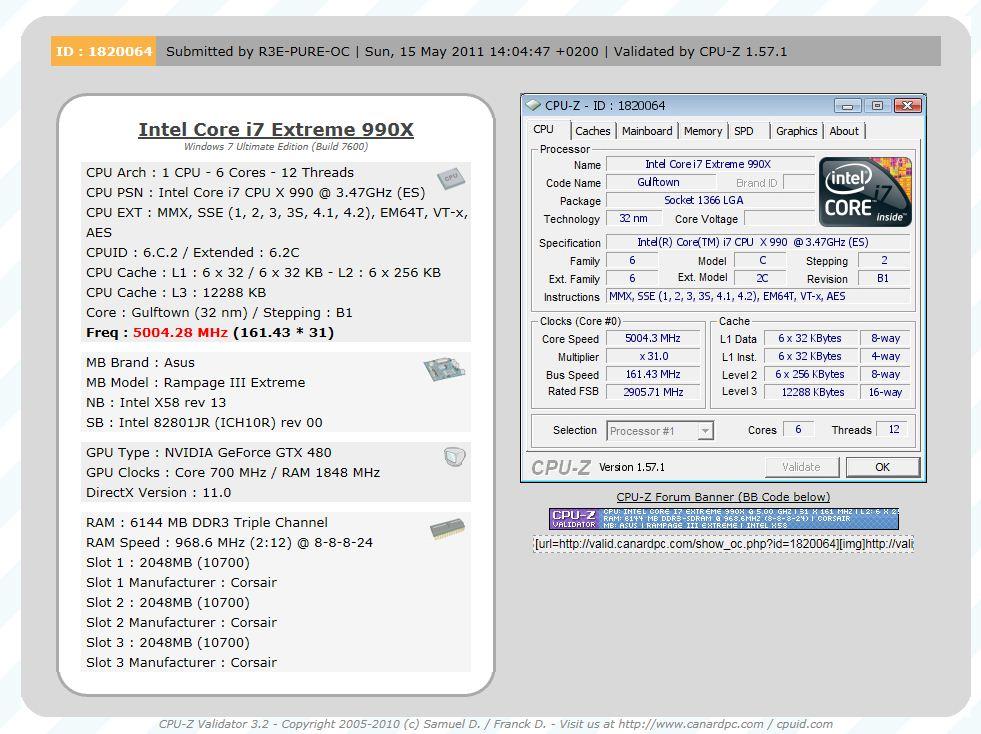Click the Name field 'Intel Core i7 Extreme 990X'
981x734 pixels.
pos(710,165)
